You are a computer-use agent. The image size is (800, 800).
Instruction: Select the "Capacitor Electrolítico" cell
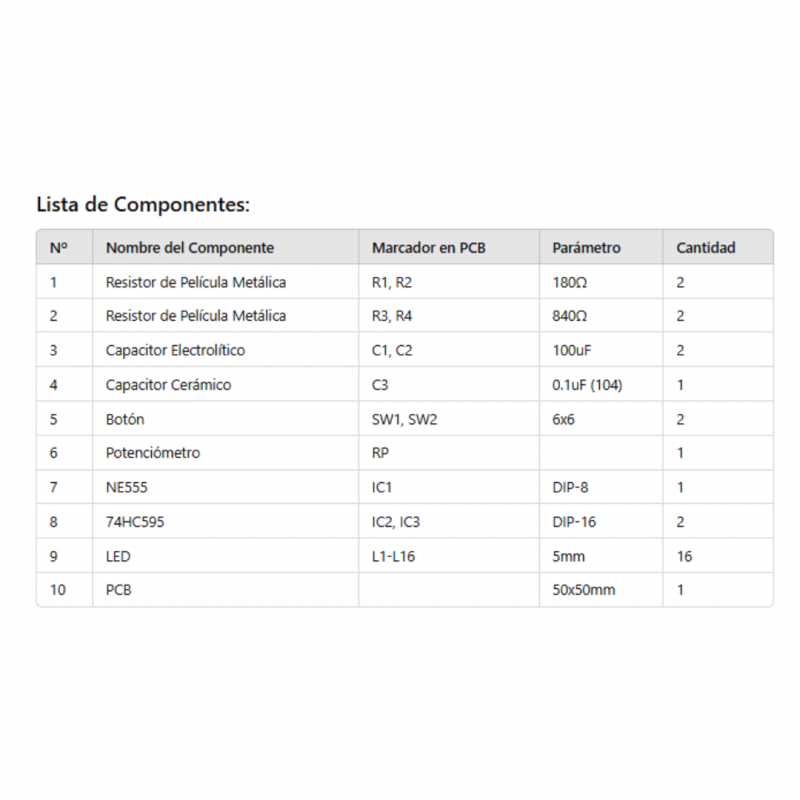[x=175, y=351]
